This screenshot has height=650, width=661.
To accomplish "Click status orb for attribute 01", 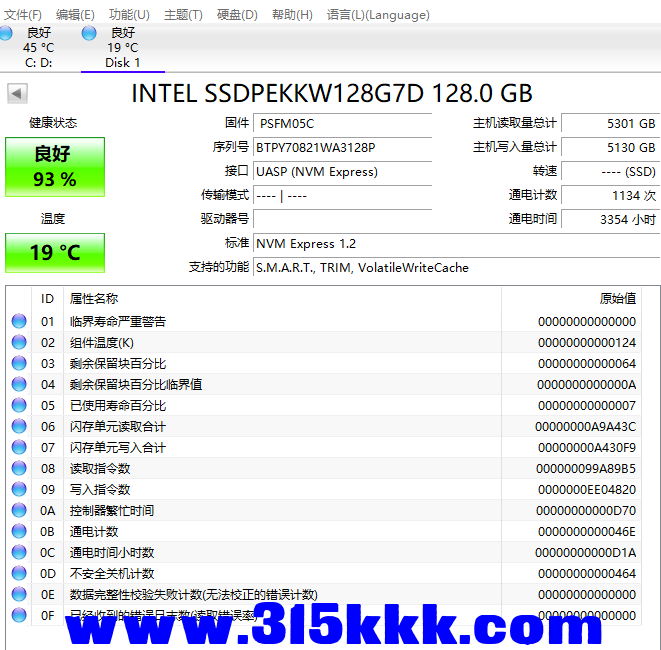I will [x=19, y=321].
